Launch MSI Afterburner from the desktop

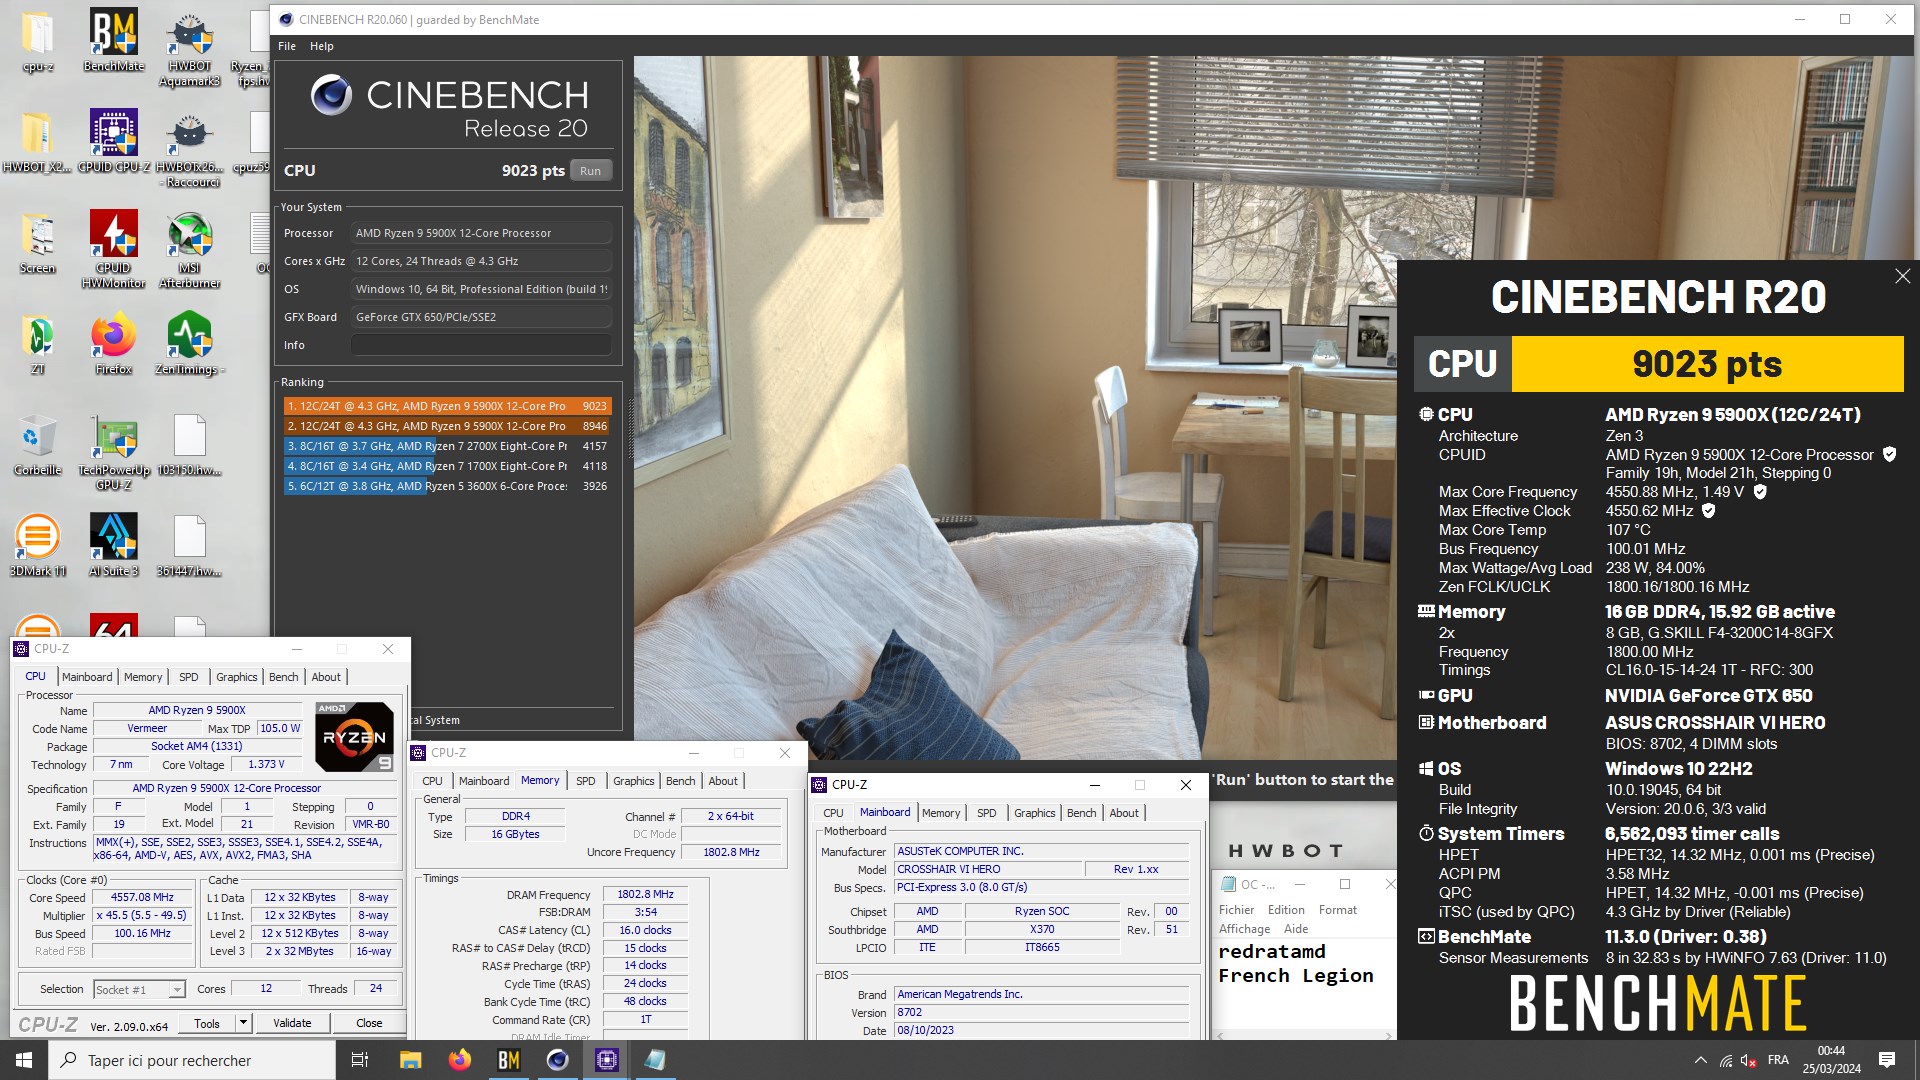[x=189, y=249]
